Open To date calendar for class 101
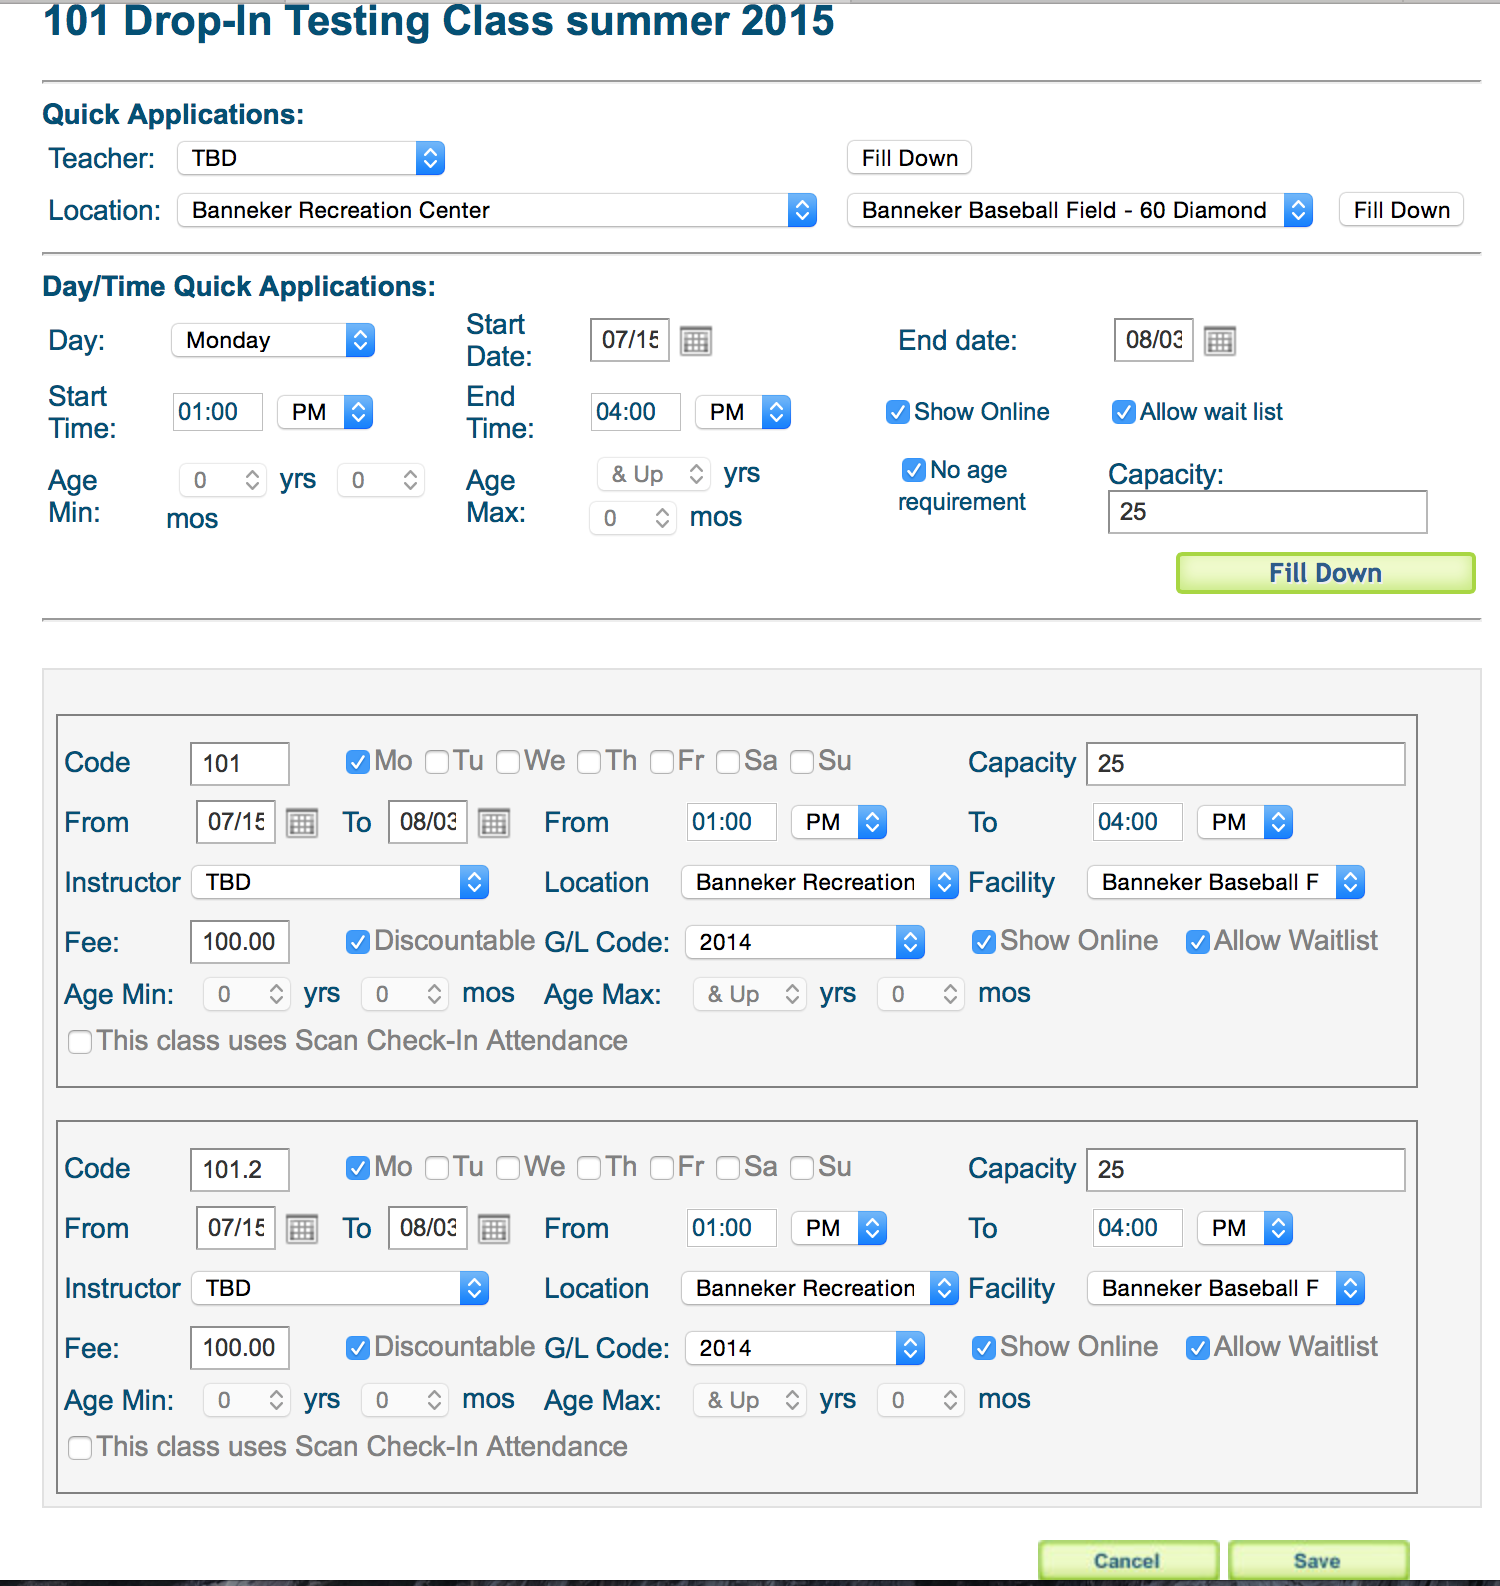 tap(493, 823)
